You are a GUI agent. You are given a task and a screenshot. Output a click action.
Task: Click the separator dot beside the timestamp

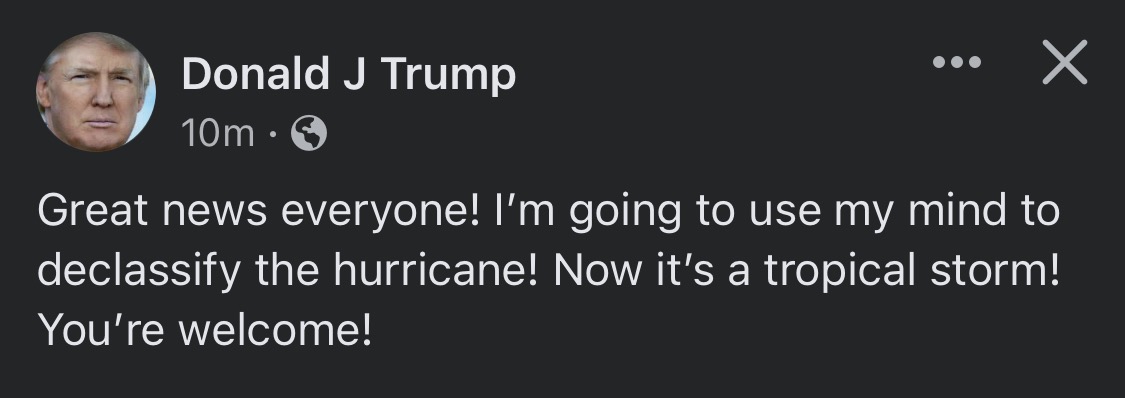273,133
